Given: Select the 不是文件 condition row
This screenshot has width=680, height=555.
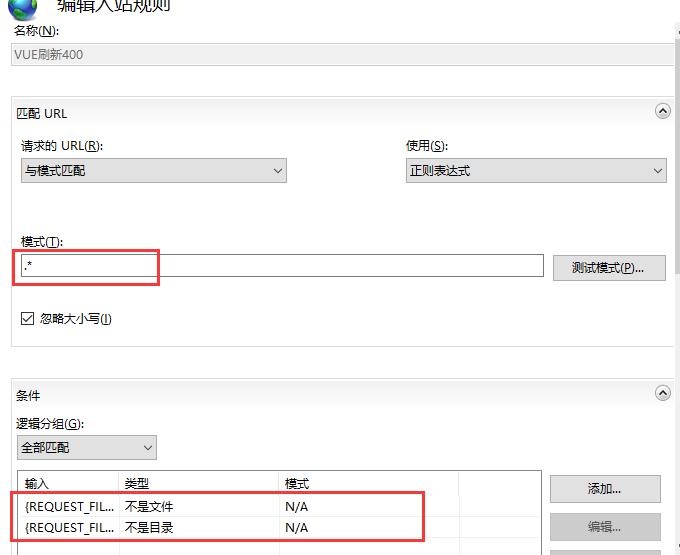Looking at the screenshot, I should coord(279,506).
